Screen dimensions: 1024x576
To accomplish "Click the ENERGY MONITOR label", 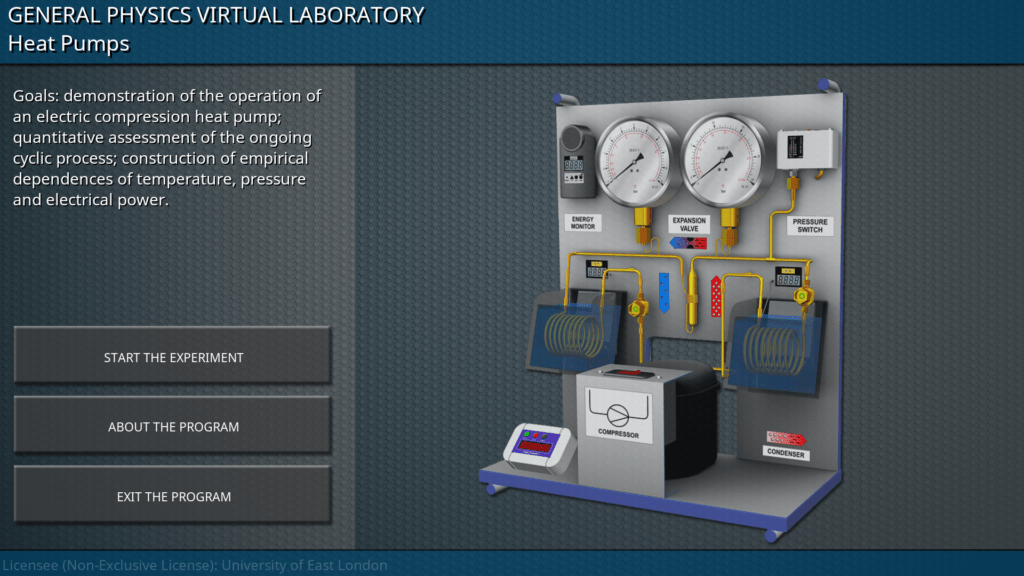I will tap(582, 223).
